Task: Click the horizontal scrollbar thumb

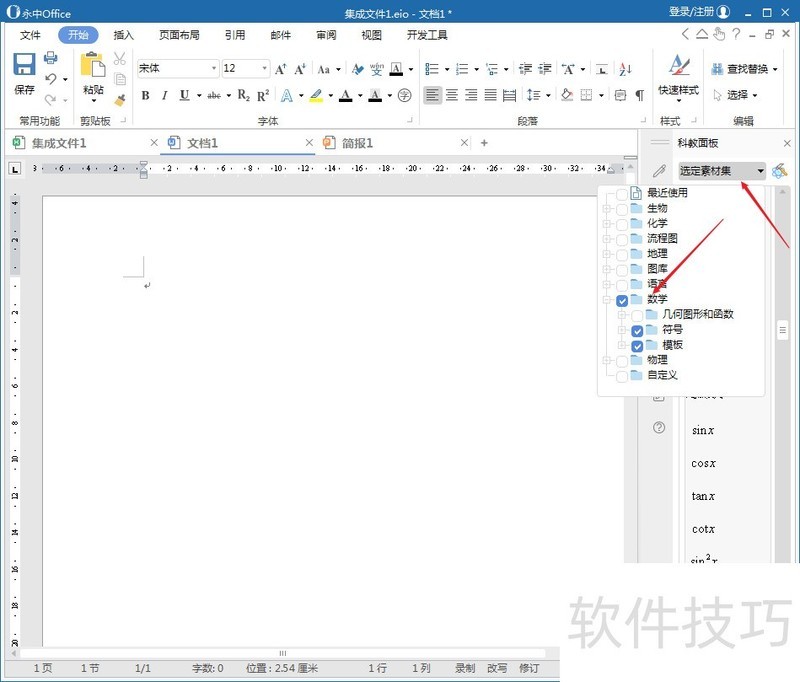Action: coord(283,653)
